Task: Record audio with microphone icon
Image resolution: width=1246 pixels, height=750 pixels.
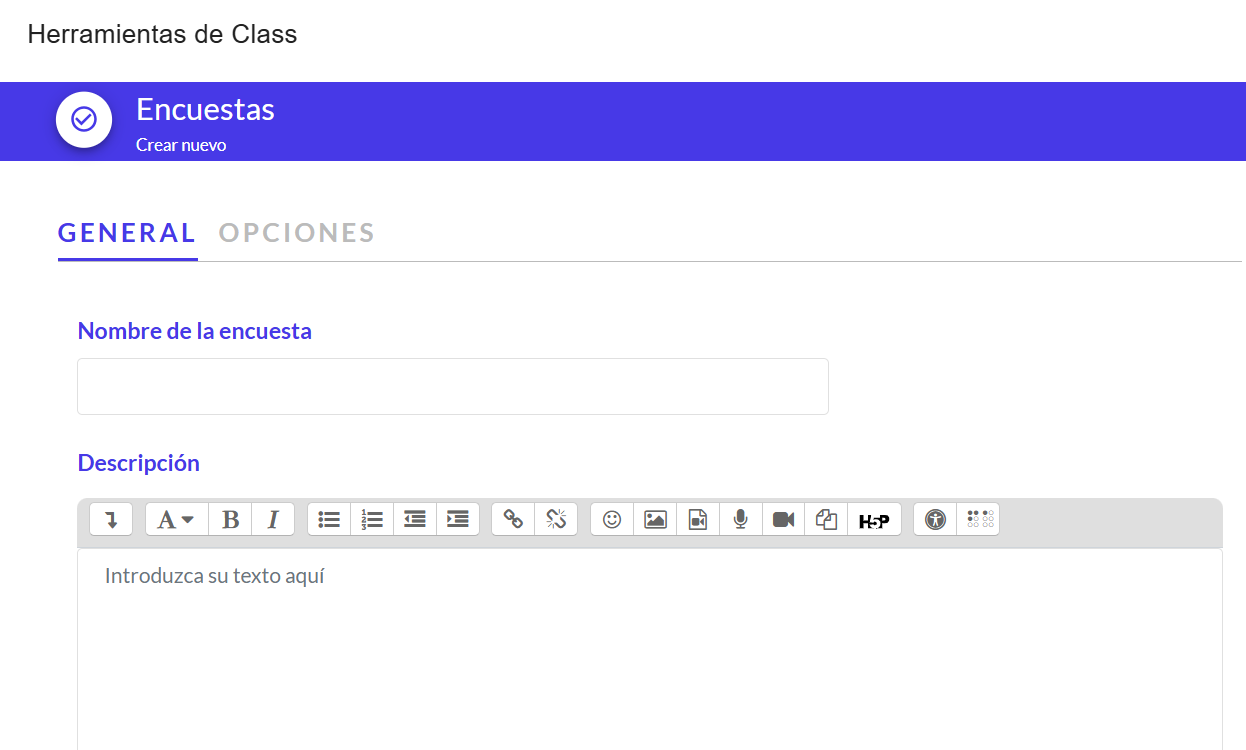Action: click(741, 519)
